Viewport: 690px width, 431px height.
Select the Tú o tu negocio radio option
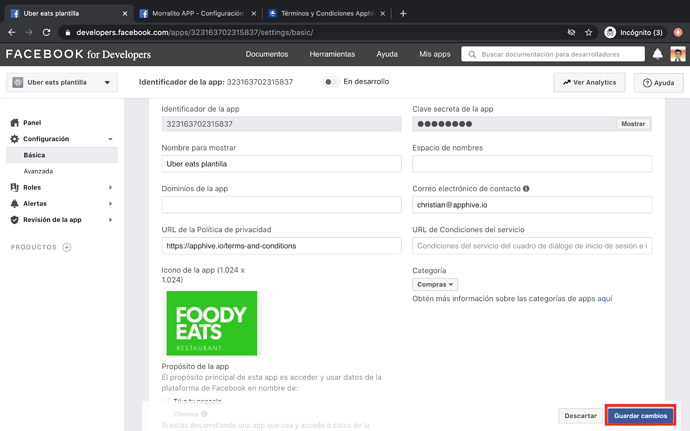[x=166, y=400]
